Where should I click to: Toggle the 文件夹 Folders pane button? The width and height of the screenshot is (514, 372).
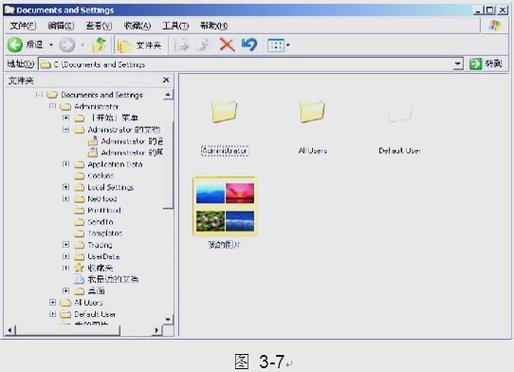pyautogui.click(x=140, y=45)
